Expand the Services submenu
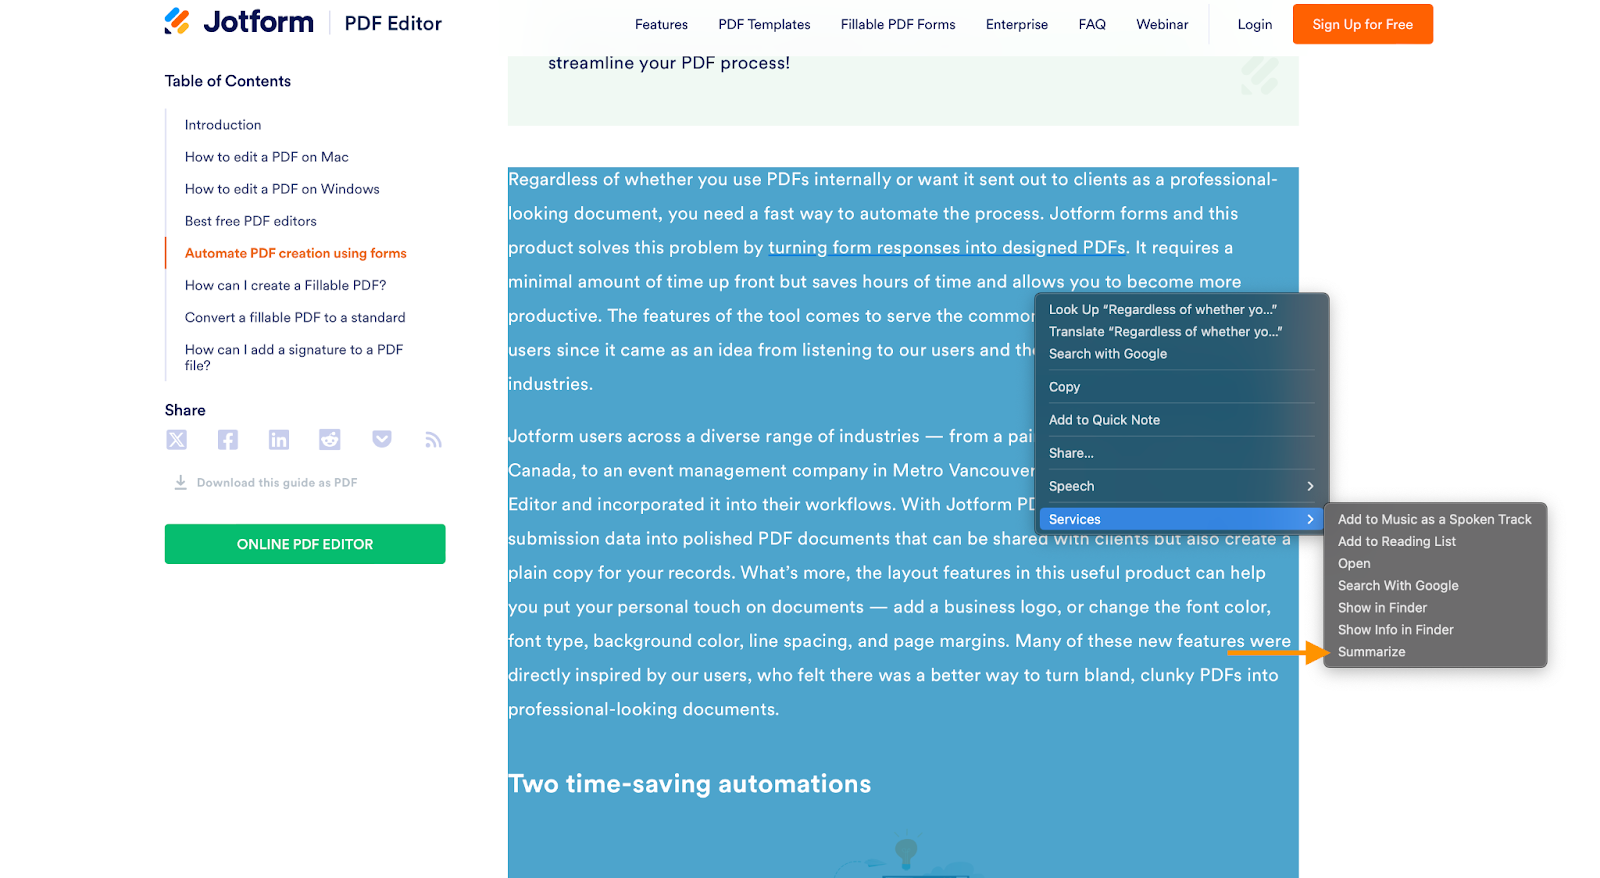The width and height of the screenshot is (1600, 878). tap(1181, 519)
